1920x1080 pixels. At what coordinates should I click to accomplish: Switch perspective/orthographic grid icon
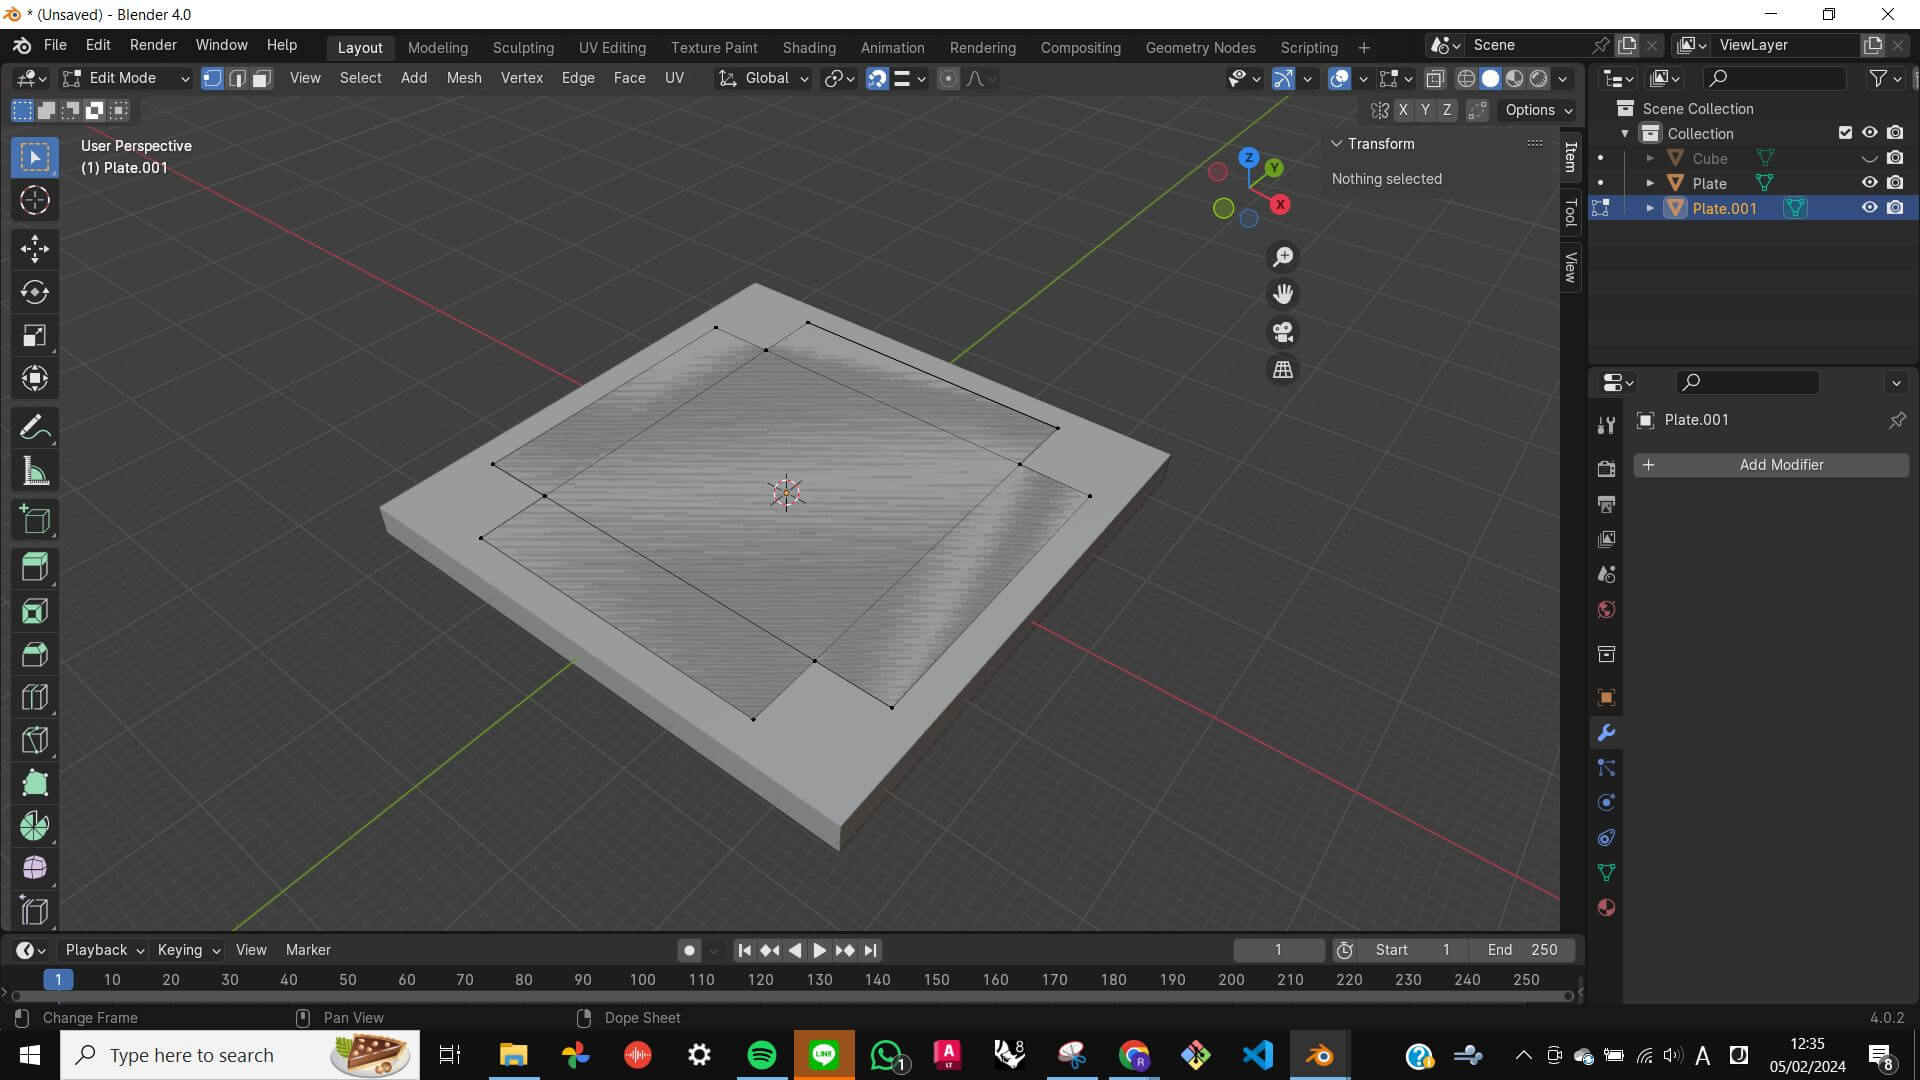tap(1283, 370)
